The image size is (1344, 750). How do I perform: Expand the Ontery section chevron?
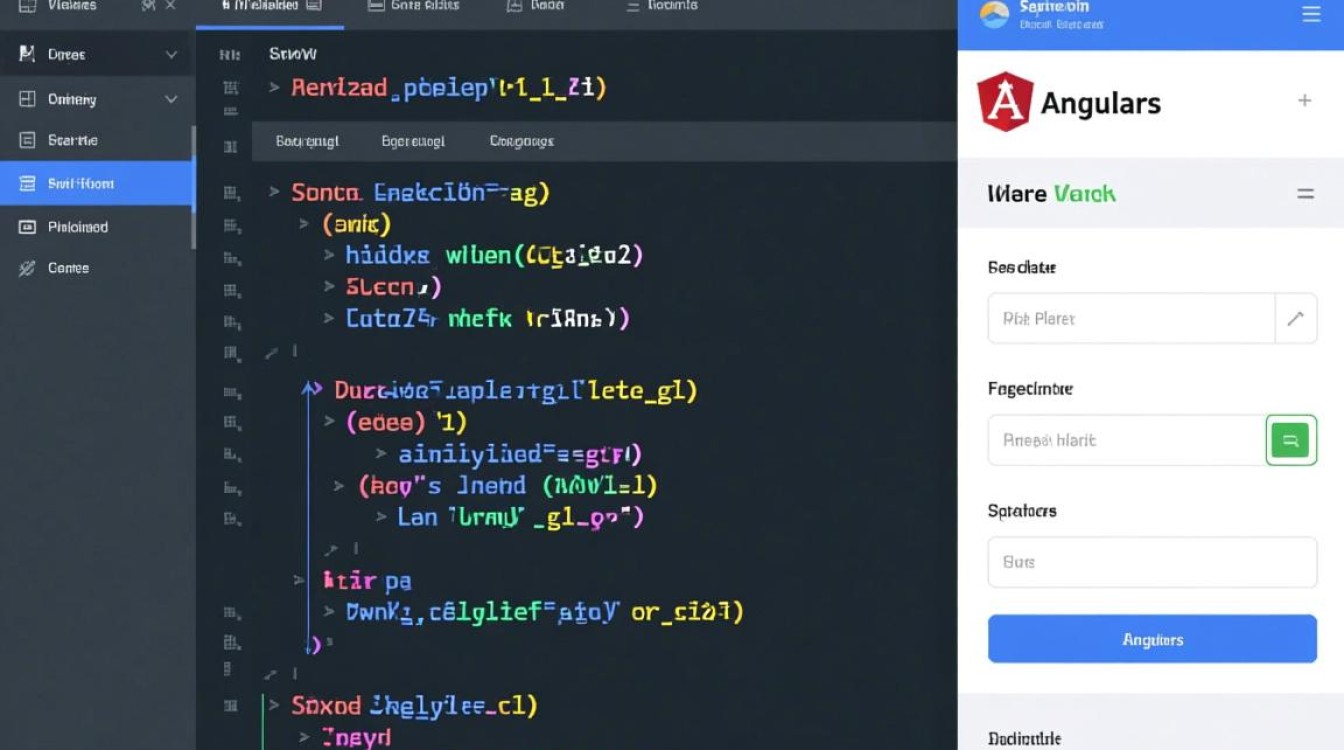[x=171, y=99]
